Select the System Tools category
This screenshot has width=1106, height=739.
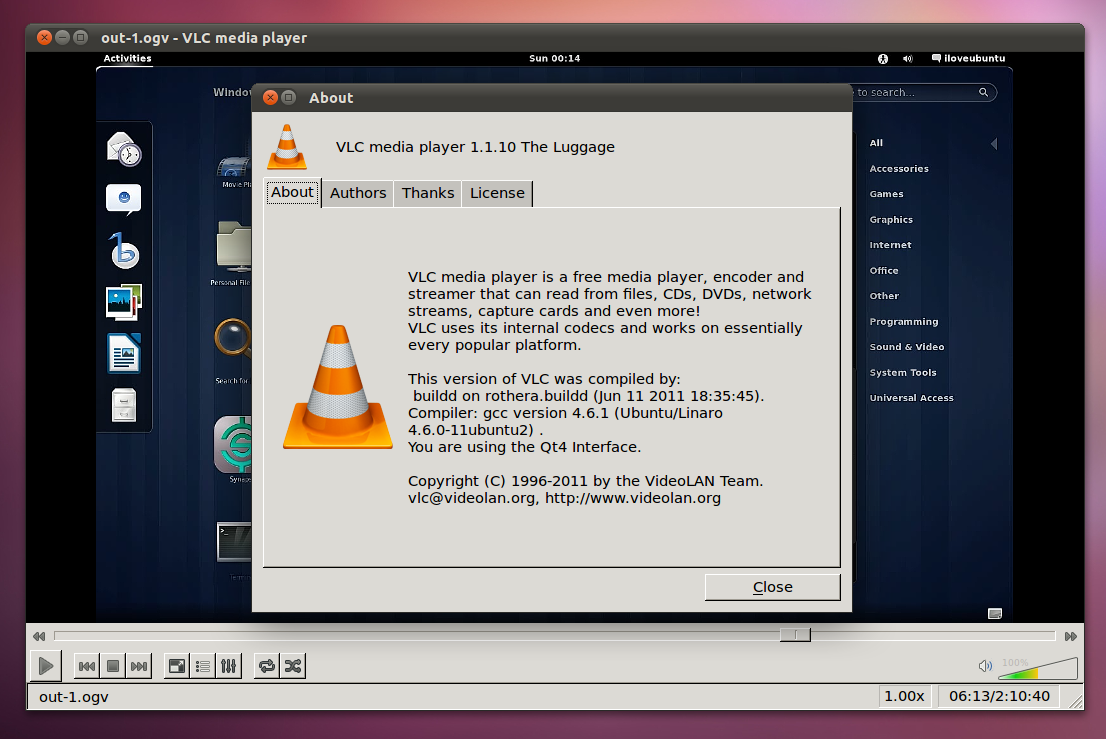(x=903, y=372)
